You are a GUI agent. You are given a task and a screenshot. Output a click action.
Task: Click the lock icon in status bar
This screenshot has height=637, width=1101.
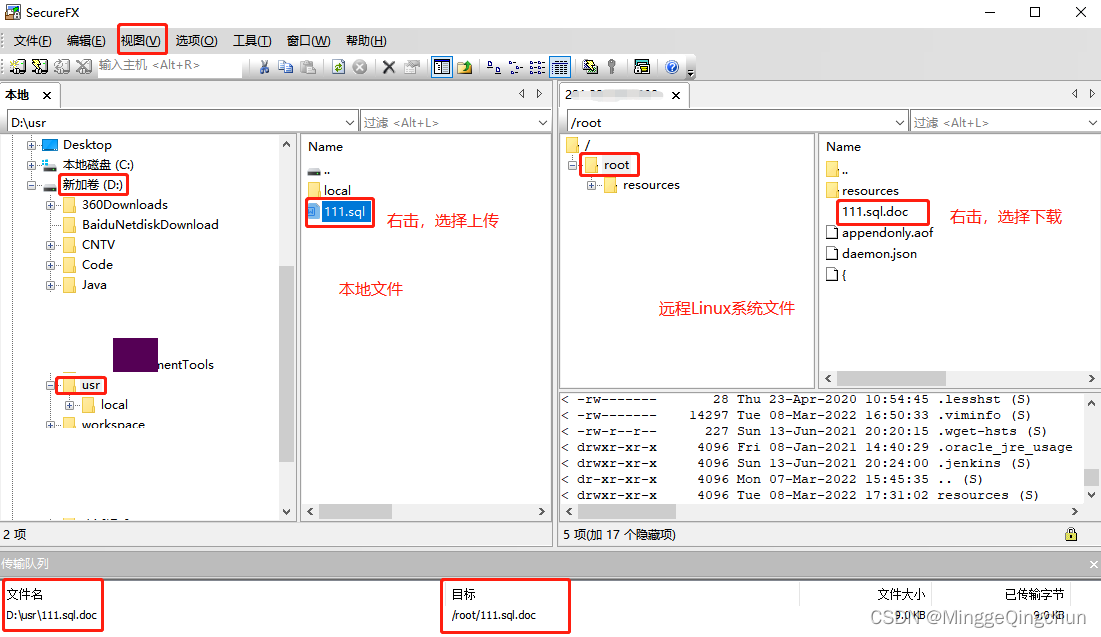coord(1071,534)
